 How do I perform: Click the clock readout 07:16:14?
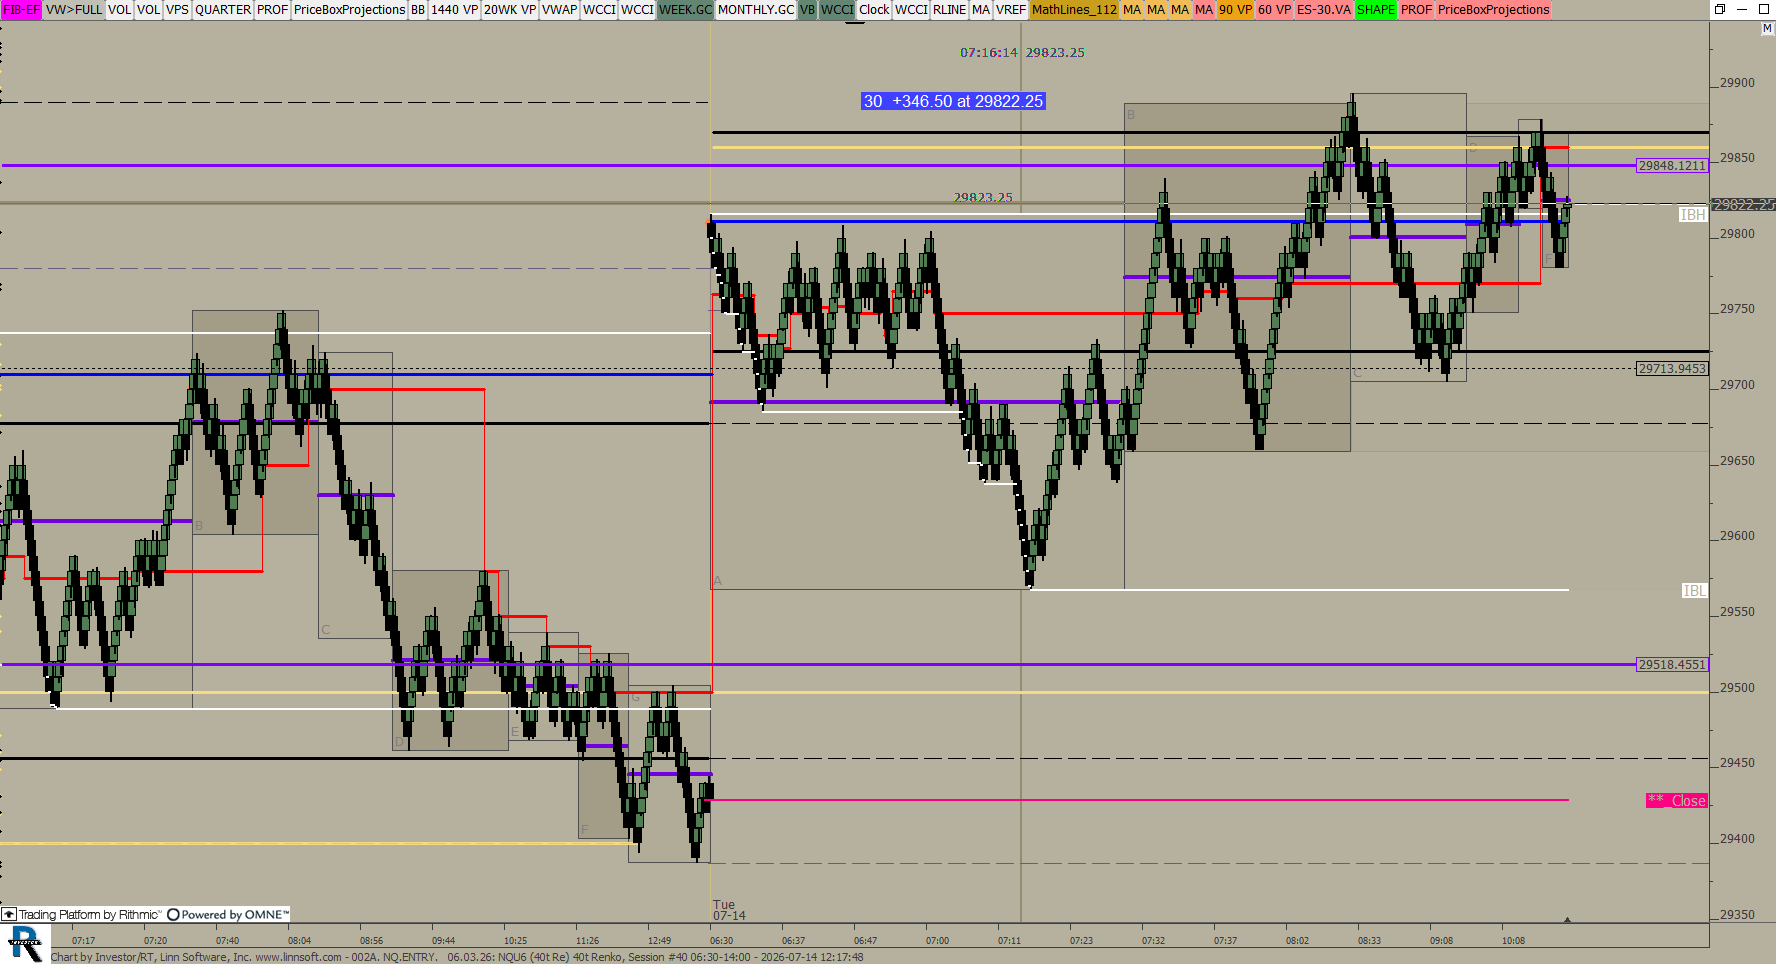tap(989, 52)
